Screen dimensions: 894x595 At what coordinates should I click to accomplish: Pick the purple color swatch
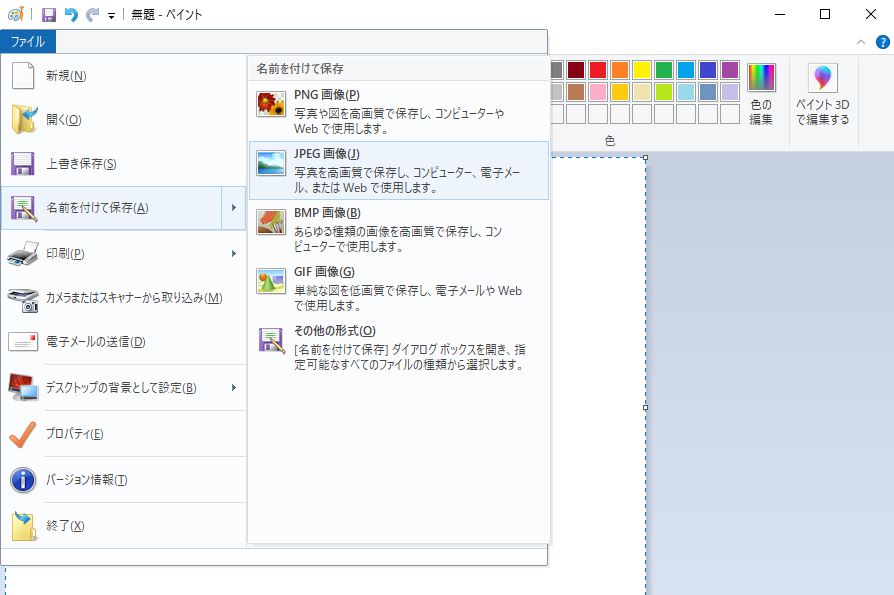(x=730, y=70)
